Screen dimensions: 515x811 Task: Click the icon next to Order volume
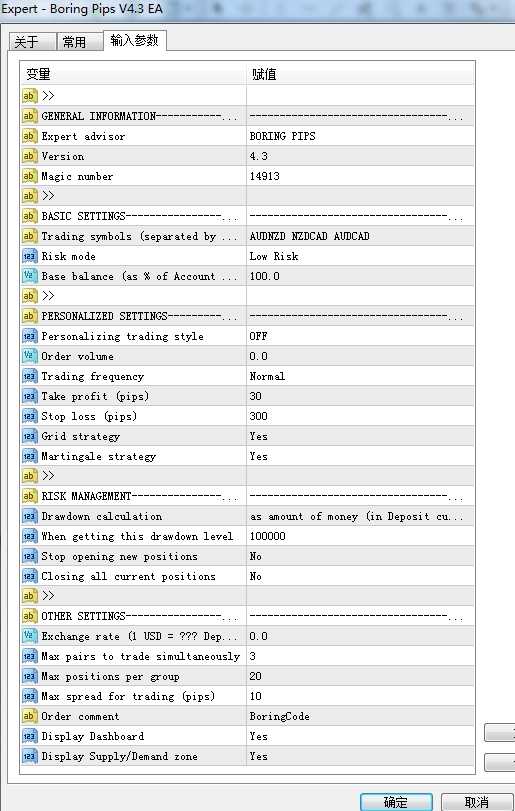point(29,356)
